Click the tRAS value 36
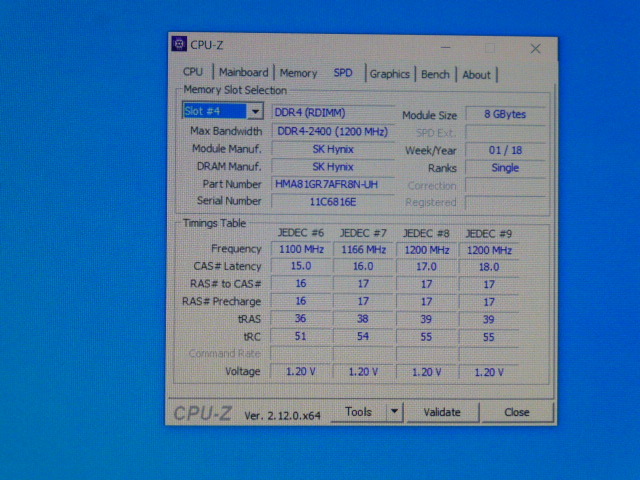 point(301,318)
